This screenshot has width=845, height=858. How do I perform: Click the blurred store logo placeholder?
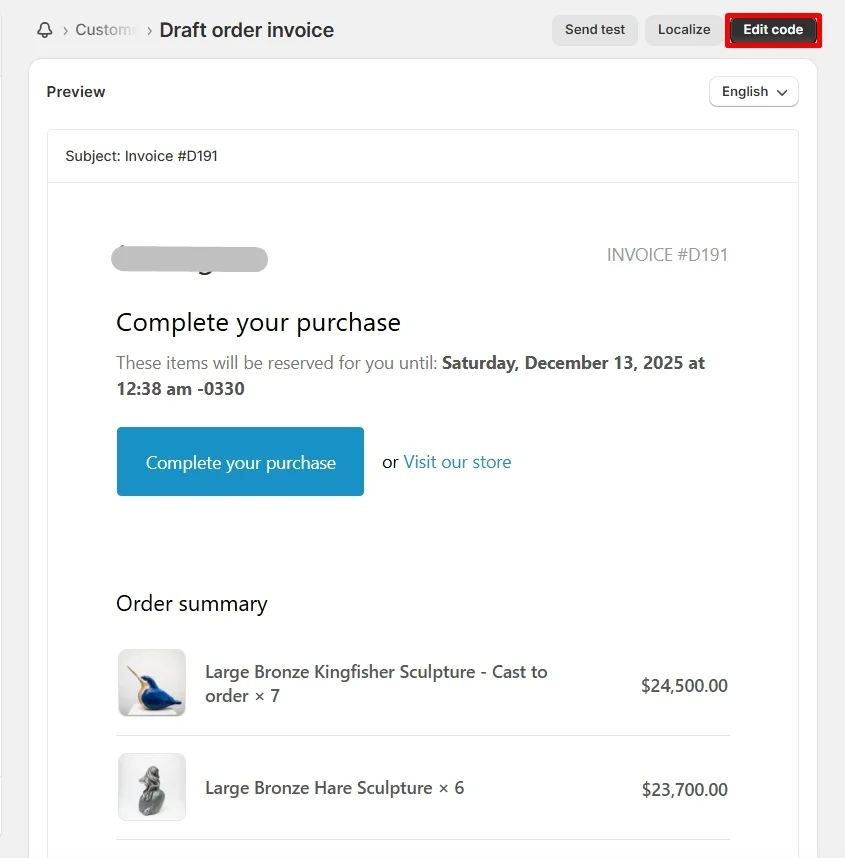click(190, 258)
